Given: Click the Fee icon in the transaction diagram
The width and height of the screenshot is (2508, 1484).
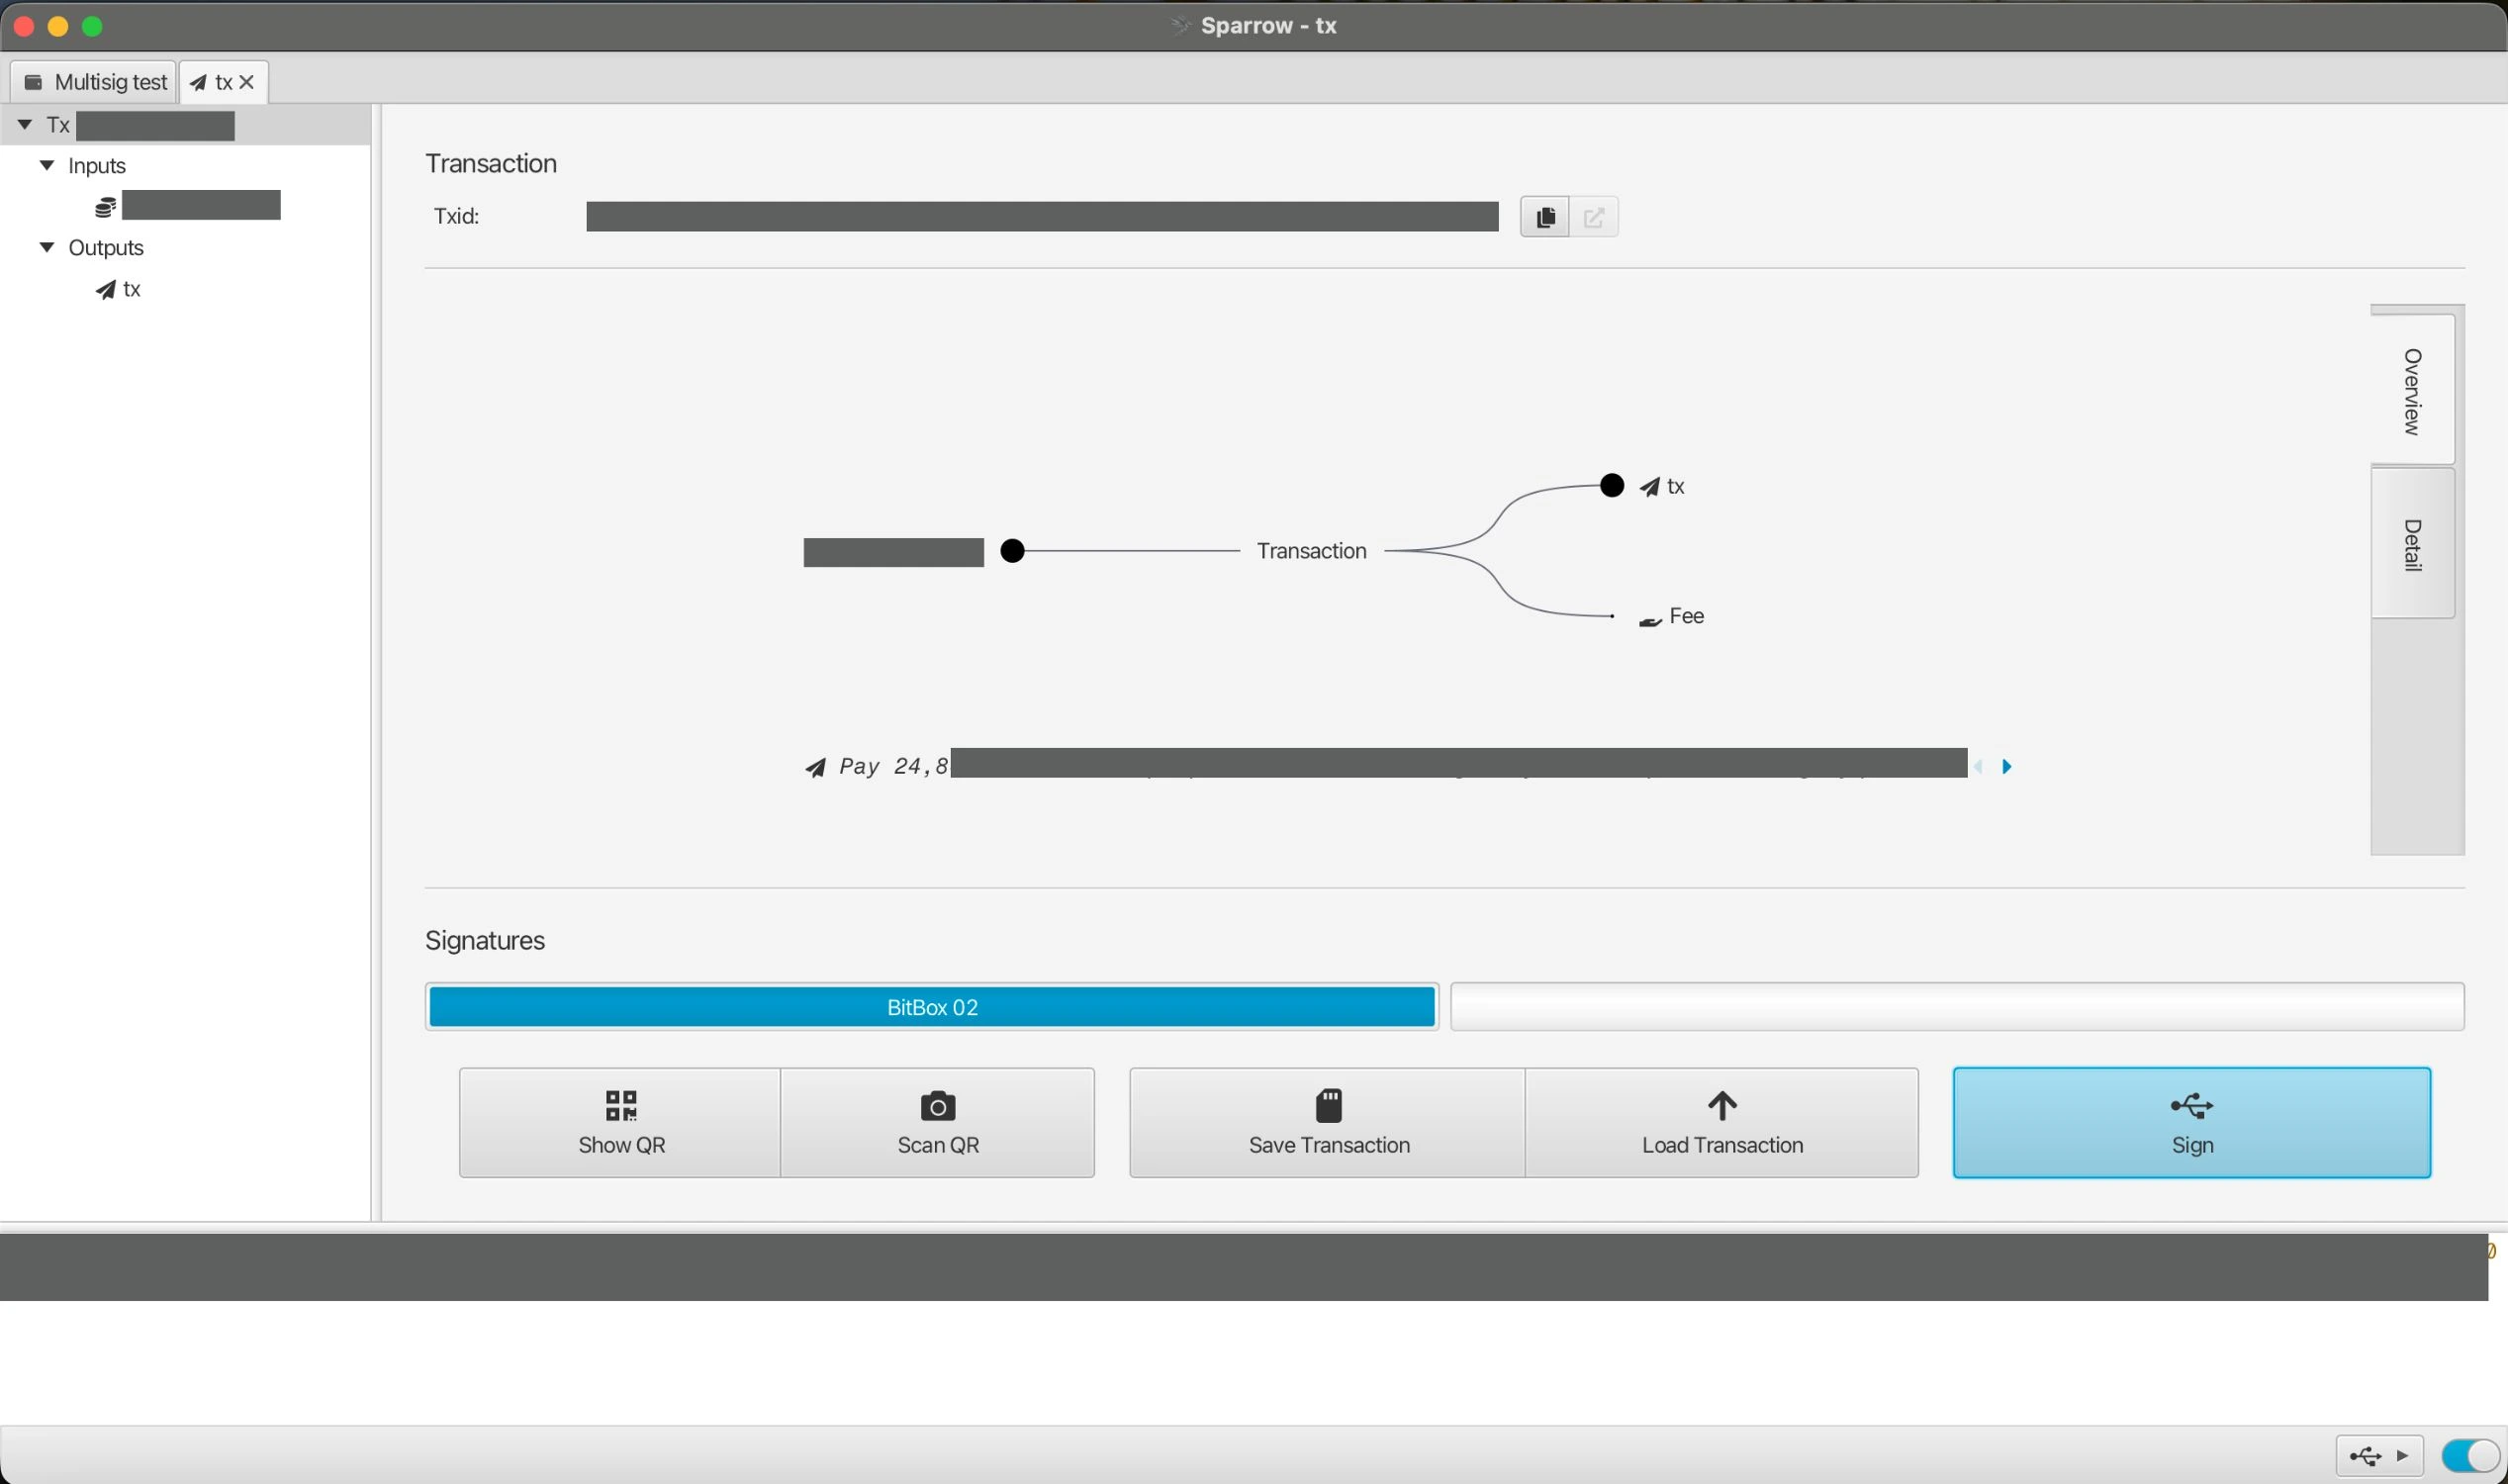Looking at the screenshot, I should [1648, 620].
